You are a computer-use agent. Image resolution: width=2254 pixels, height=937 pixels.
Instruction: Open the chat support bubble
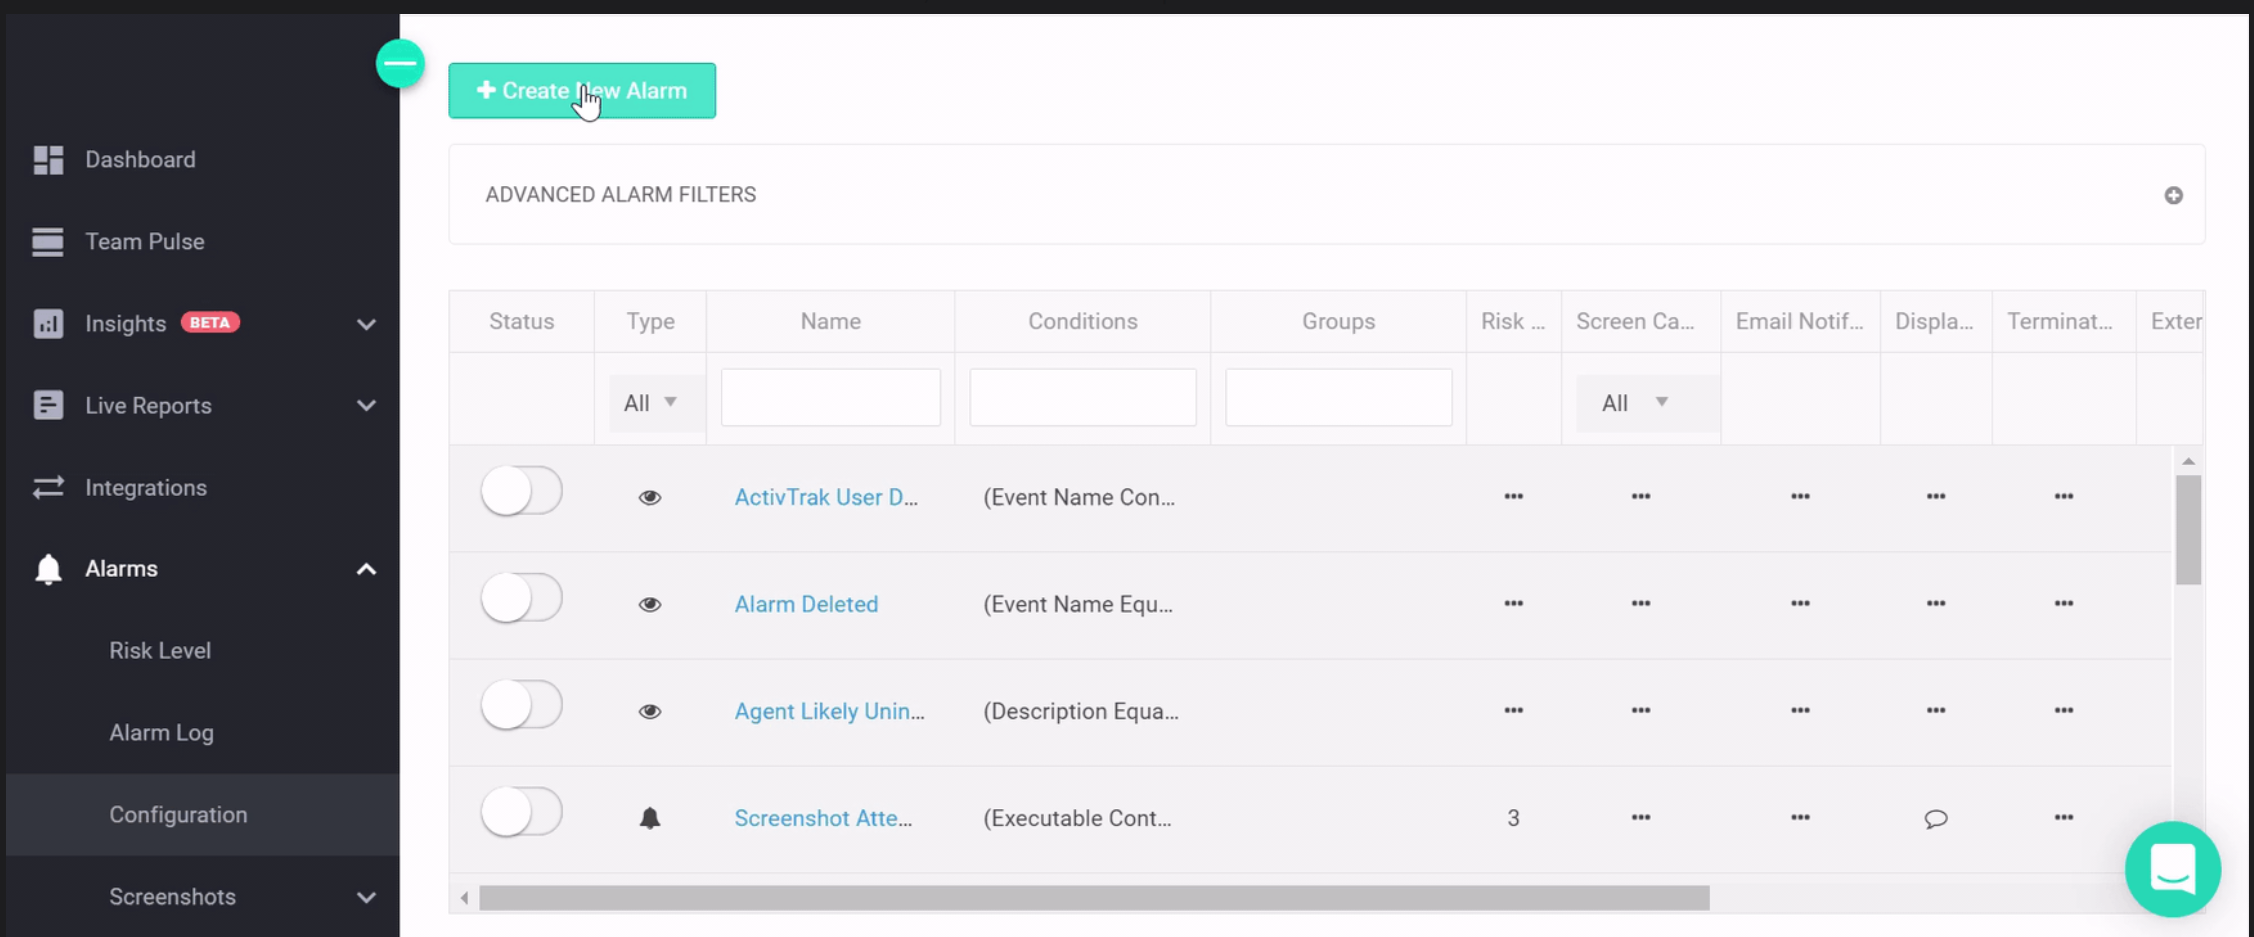[x=2173, y=869]
